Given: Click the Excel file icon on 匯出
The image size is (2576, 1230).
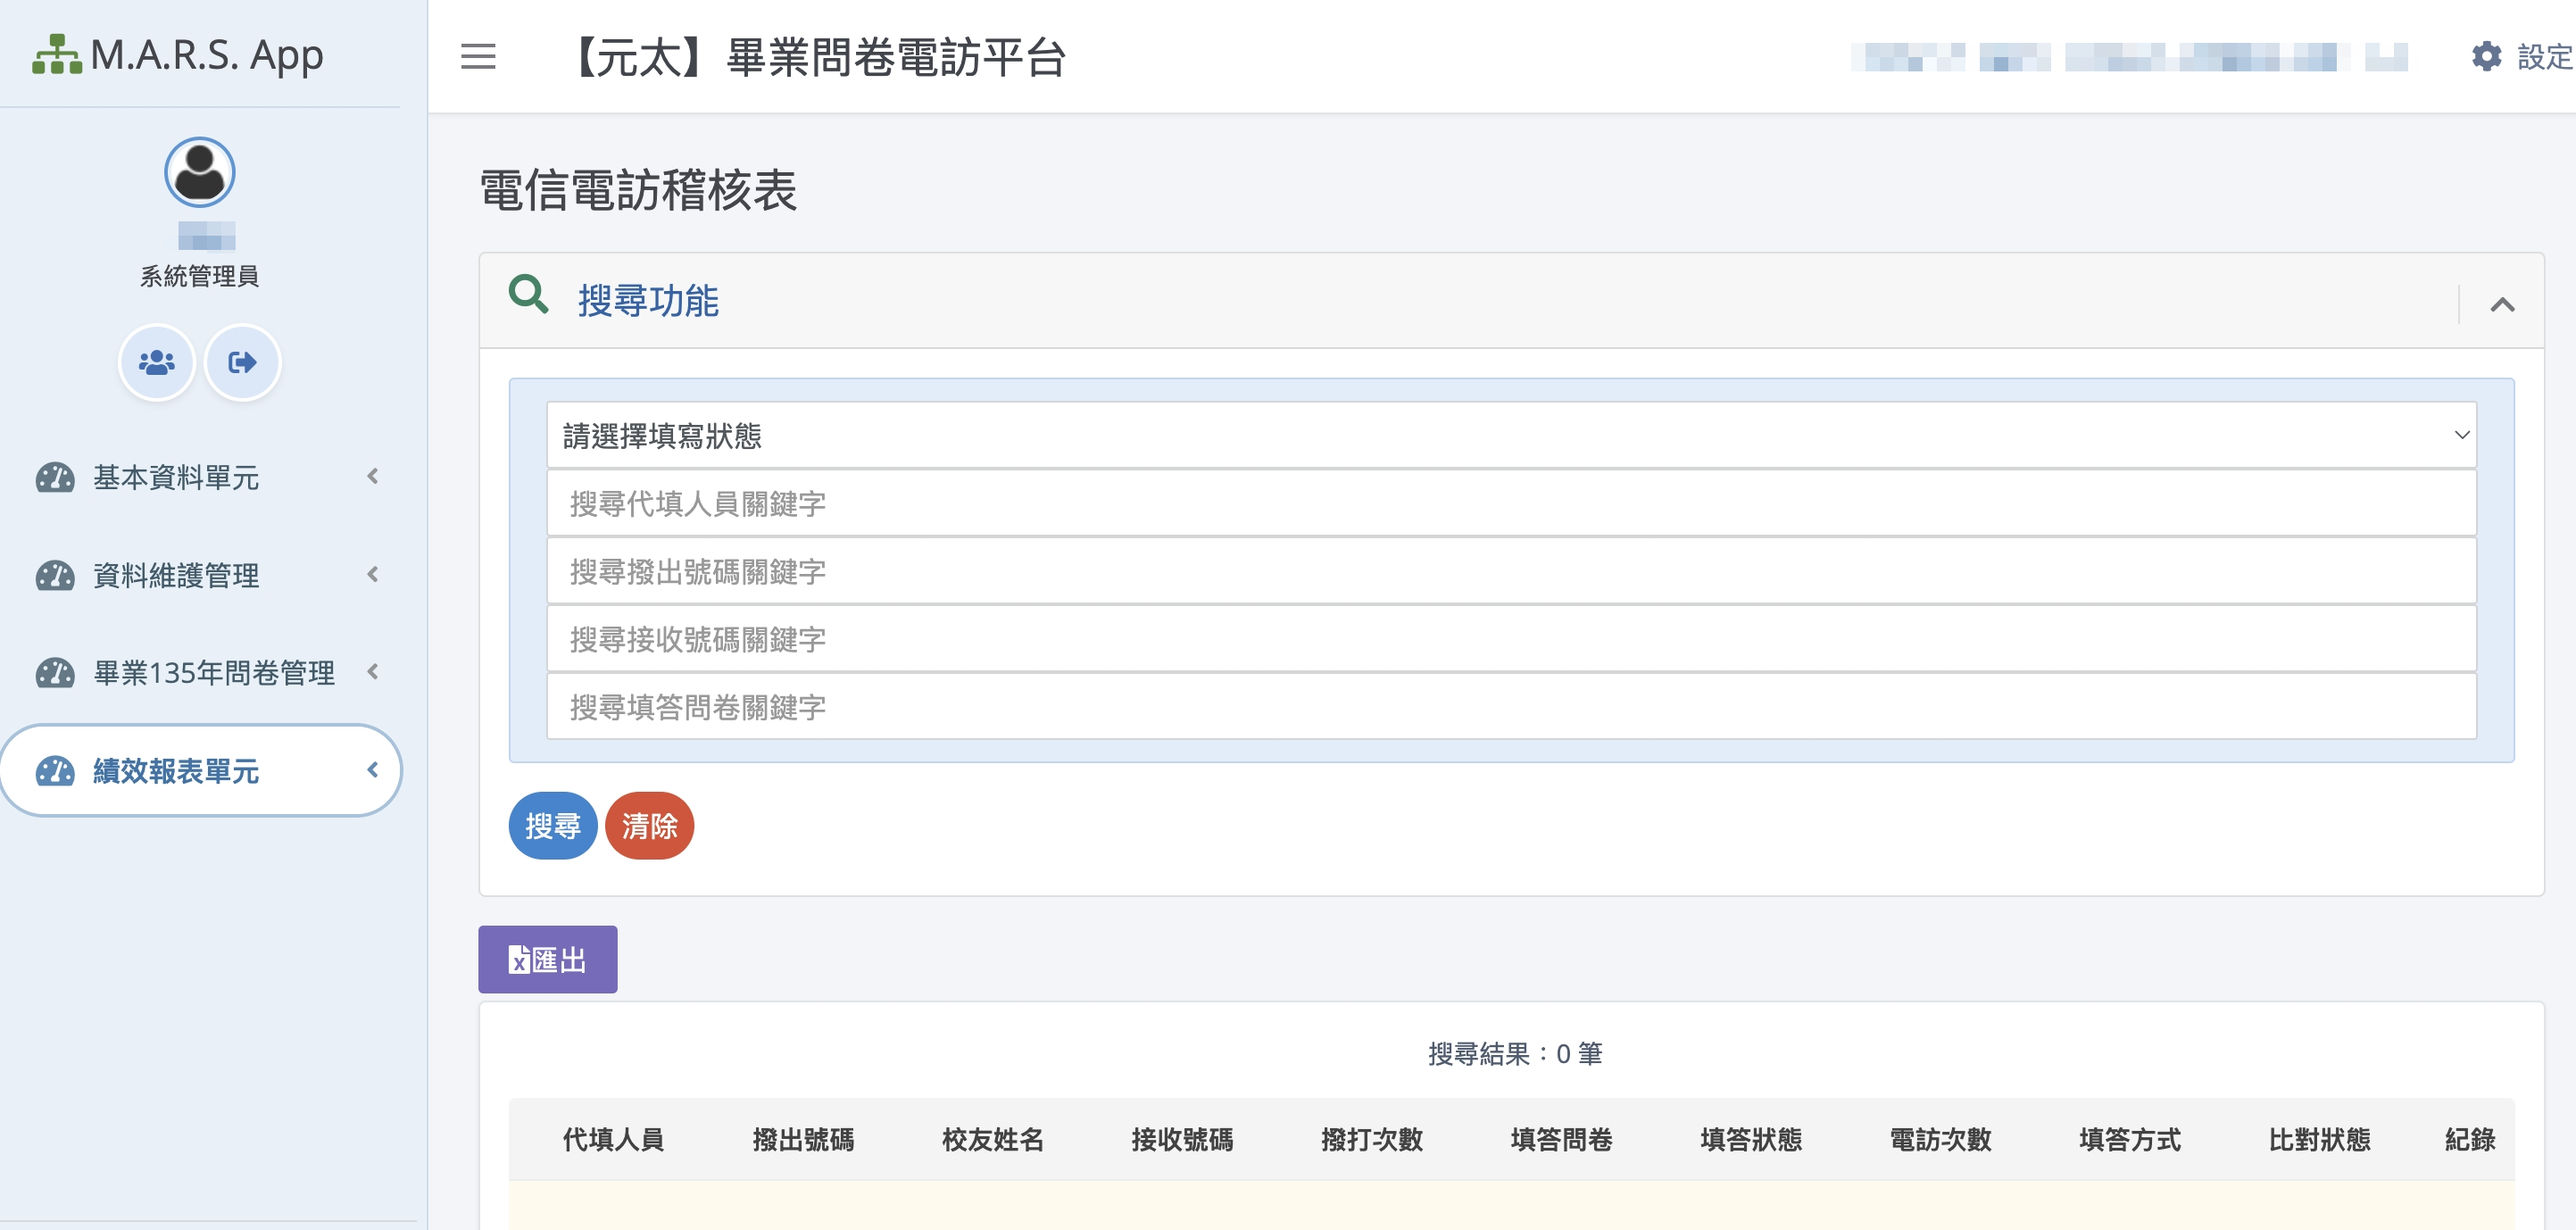Looking at the screenshot, I should (x=519, y=960).
